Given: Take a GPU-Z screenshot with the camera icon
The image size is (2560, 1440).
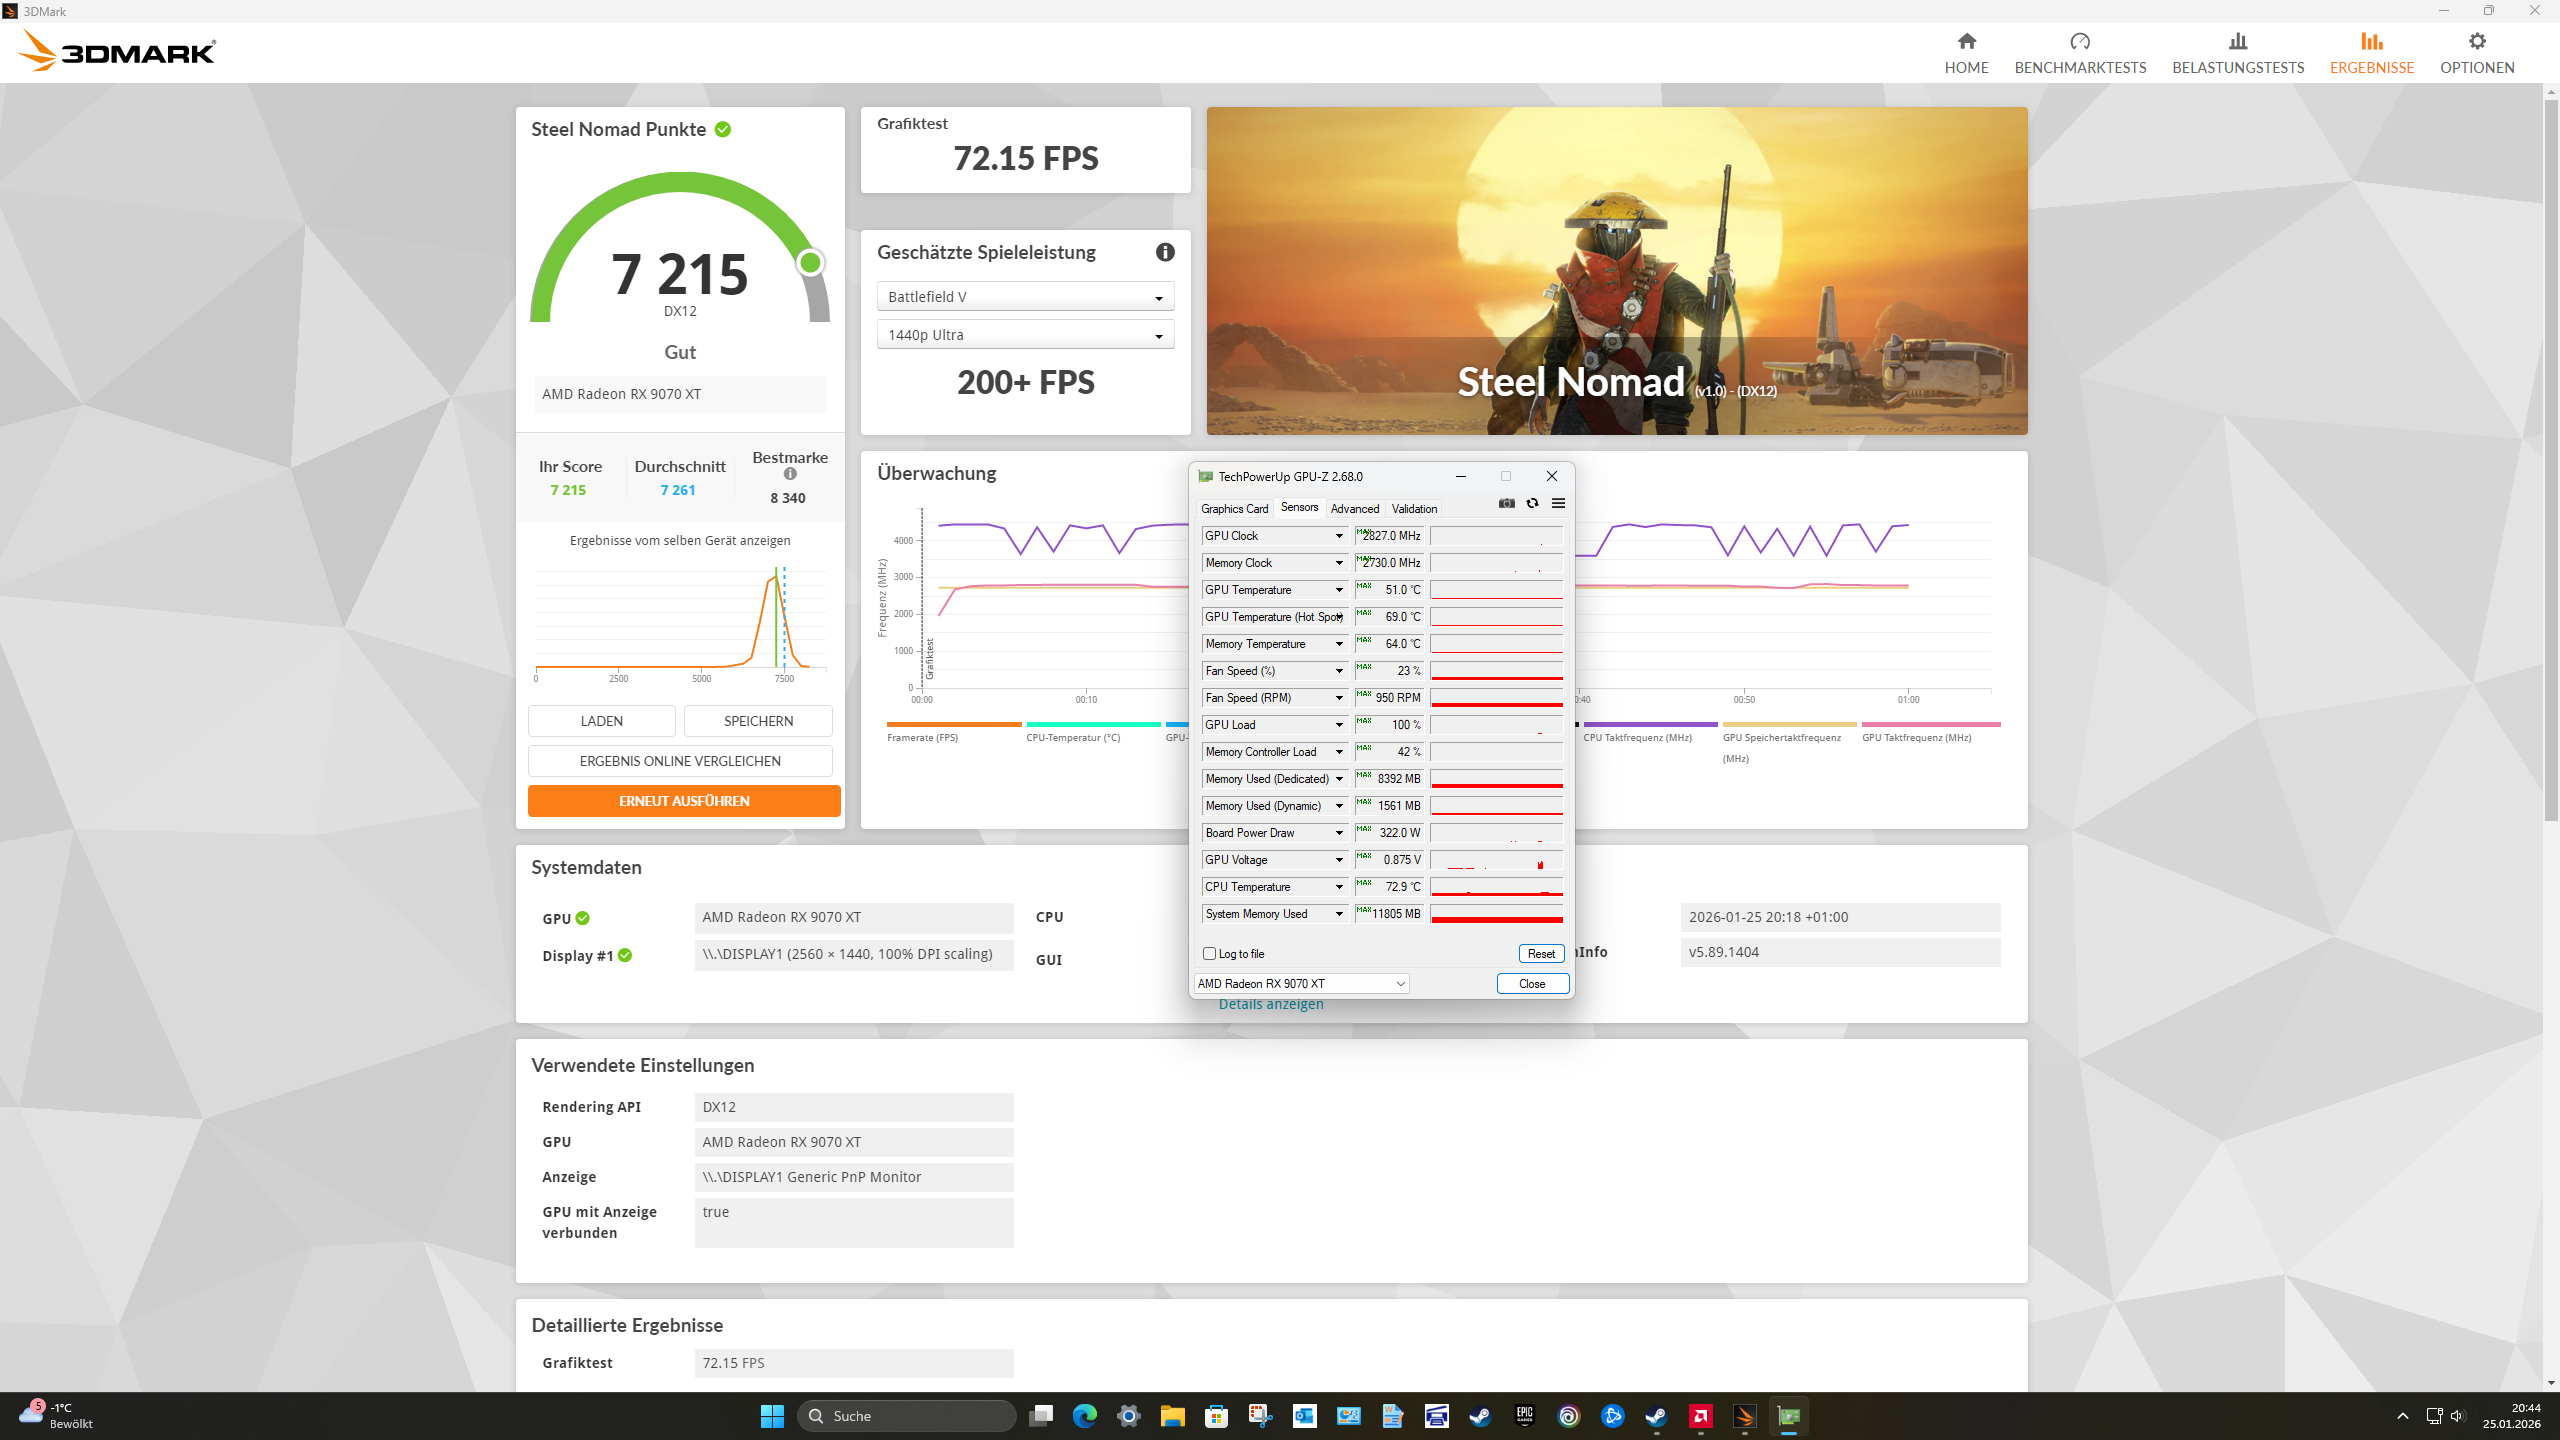Looking at the screenshot, I should [1506, 503].
